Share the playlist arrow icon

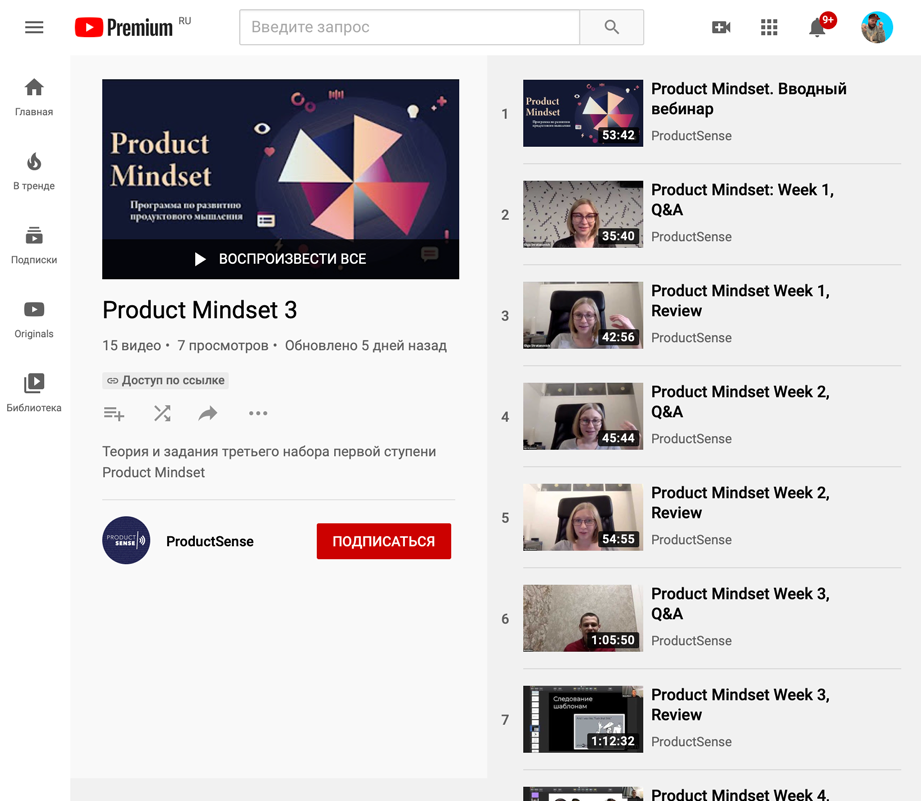point(208,413)
